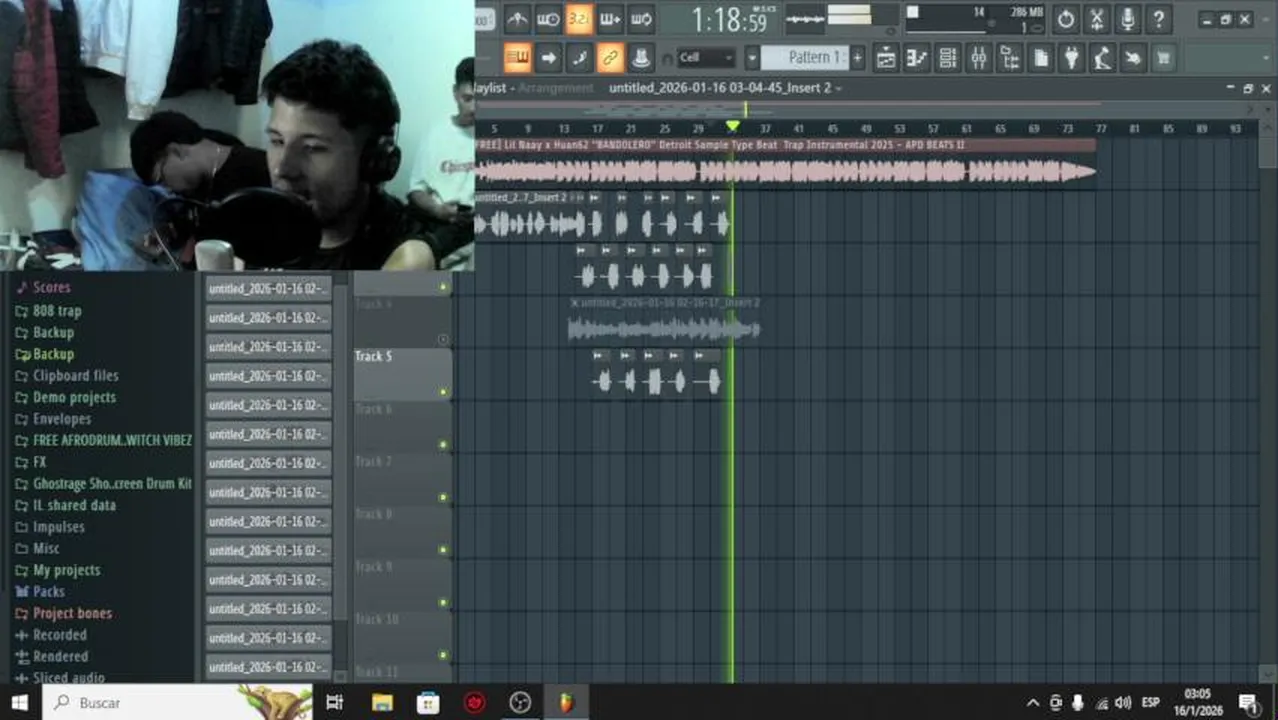Mute Track 5 with its green light

click(443, 391)
